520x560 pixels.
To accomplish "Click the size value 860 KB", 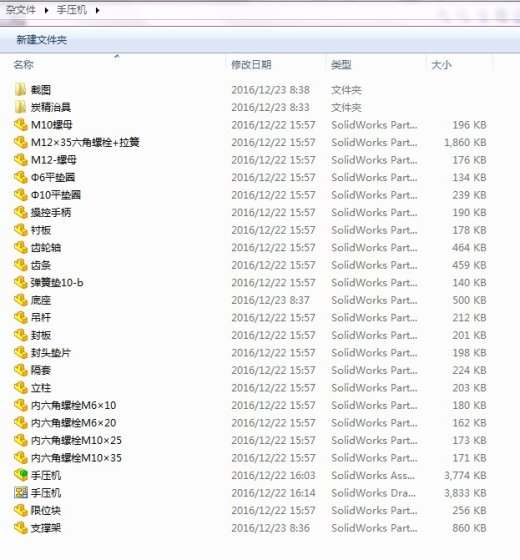I will [469, 528].
